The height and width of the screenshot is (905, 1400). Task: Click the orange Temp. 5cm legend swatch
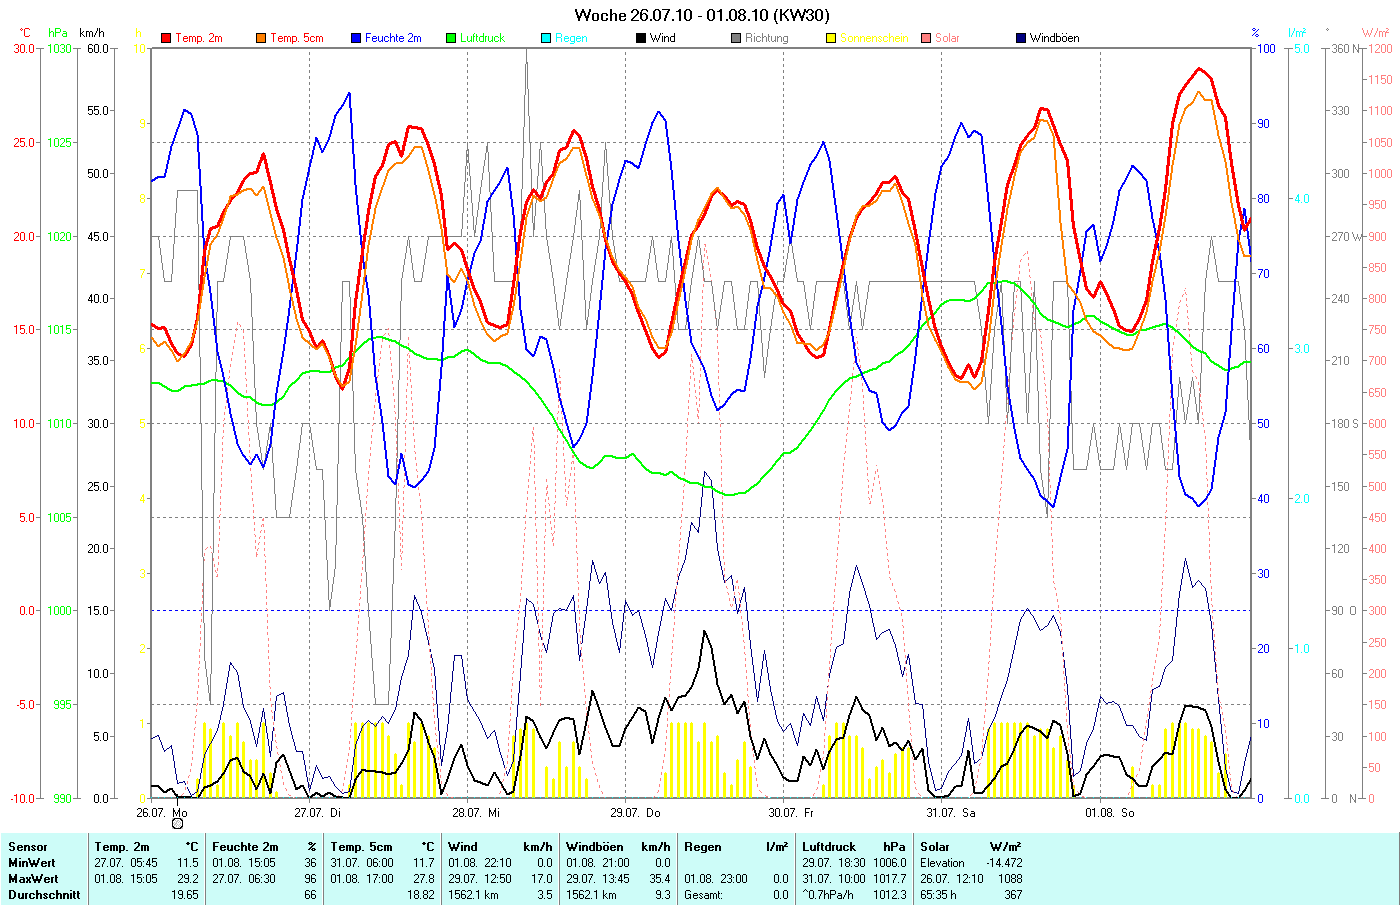(261, 38)
